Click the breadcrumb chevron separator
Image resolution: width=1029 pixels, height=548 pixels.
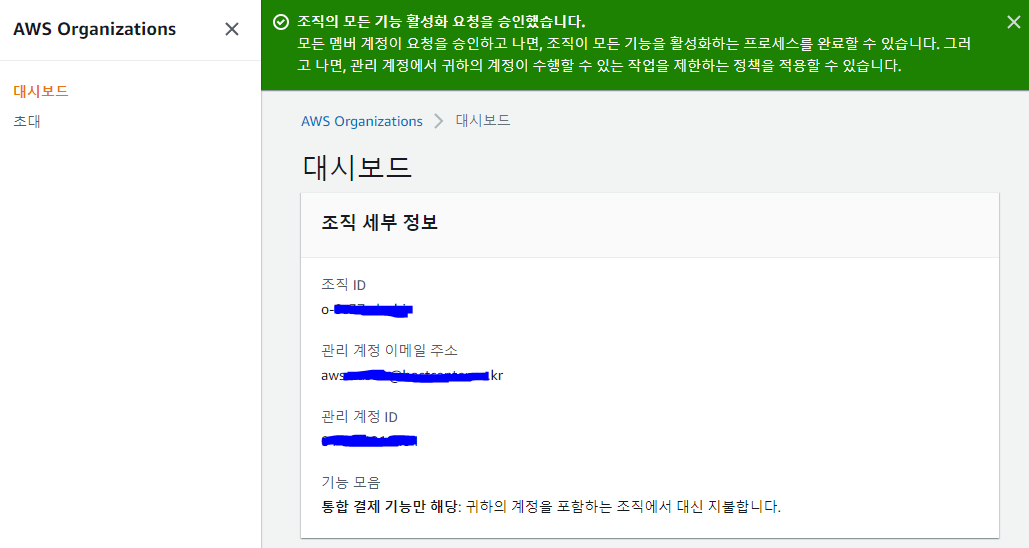pyautogui.click(x=439, y=121)
